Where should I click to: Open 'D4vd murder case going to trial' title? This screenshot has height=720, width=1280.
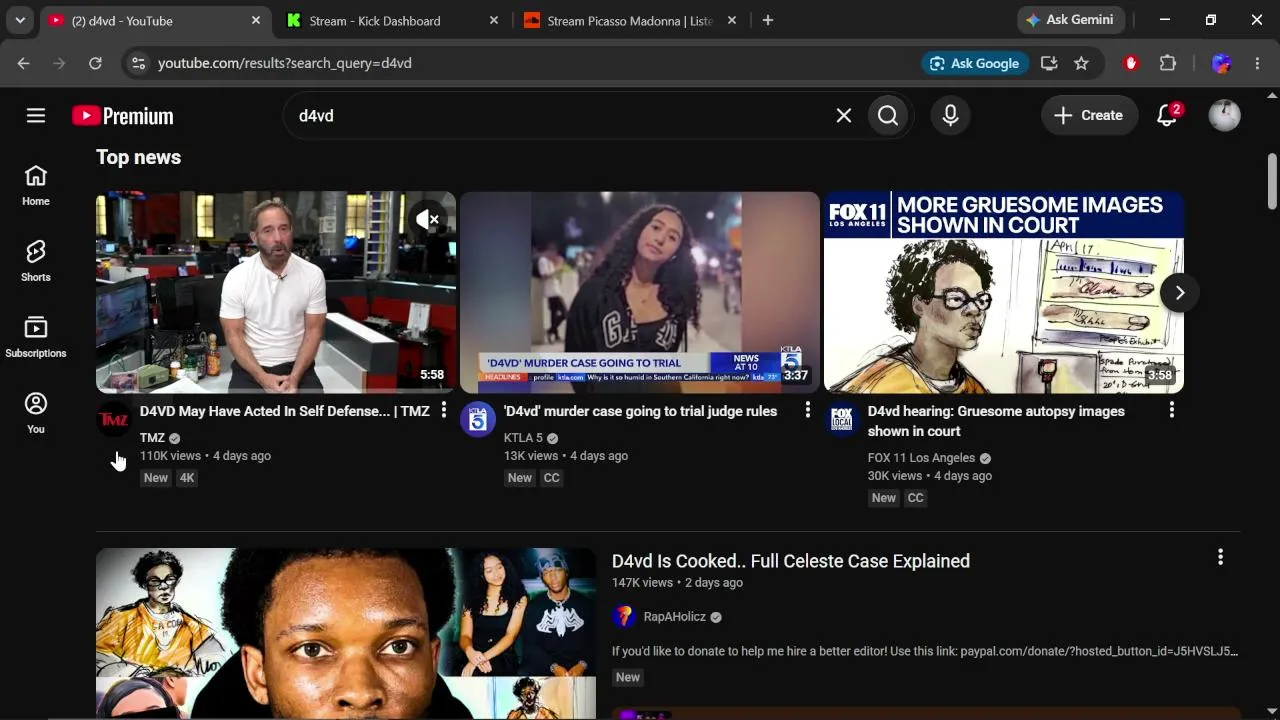640,411
